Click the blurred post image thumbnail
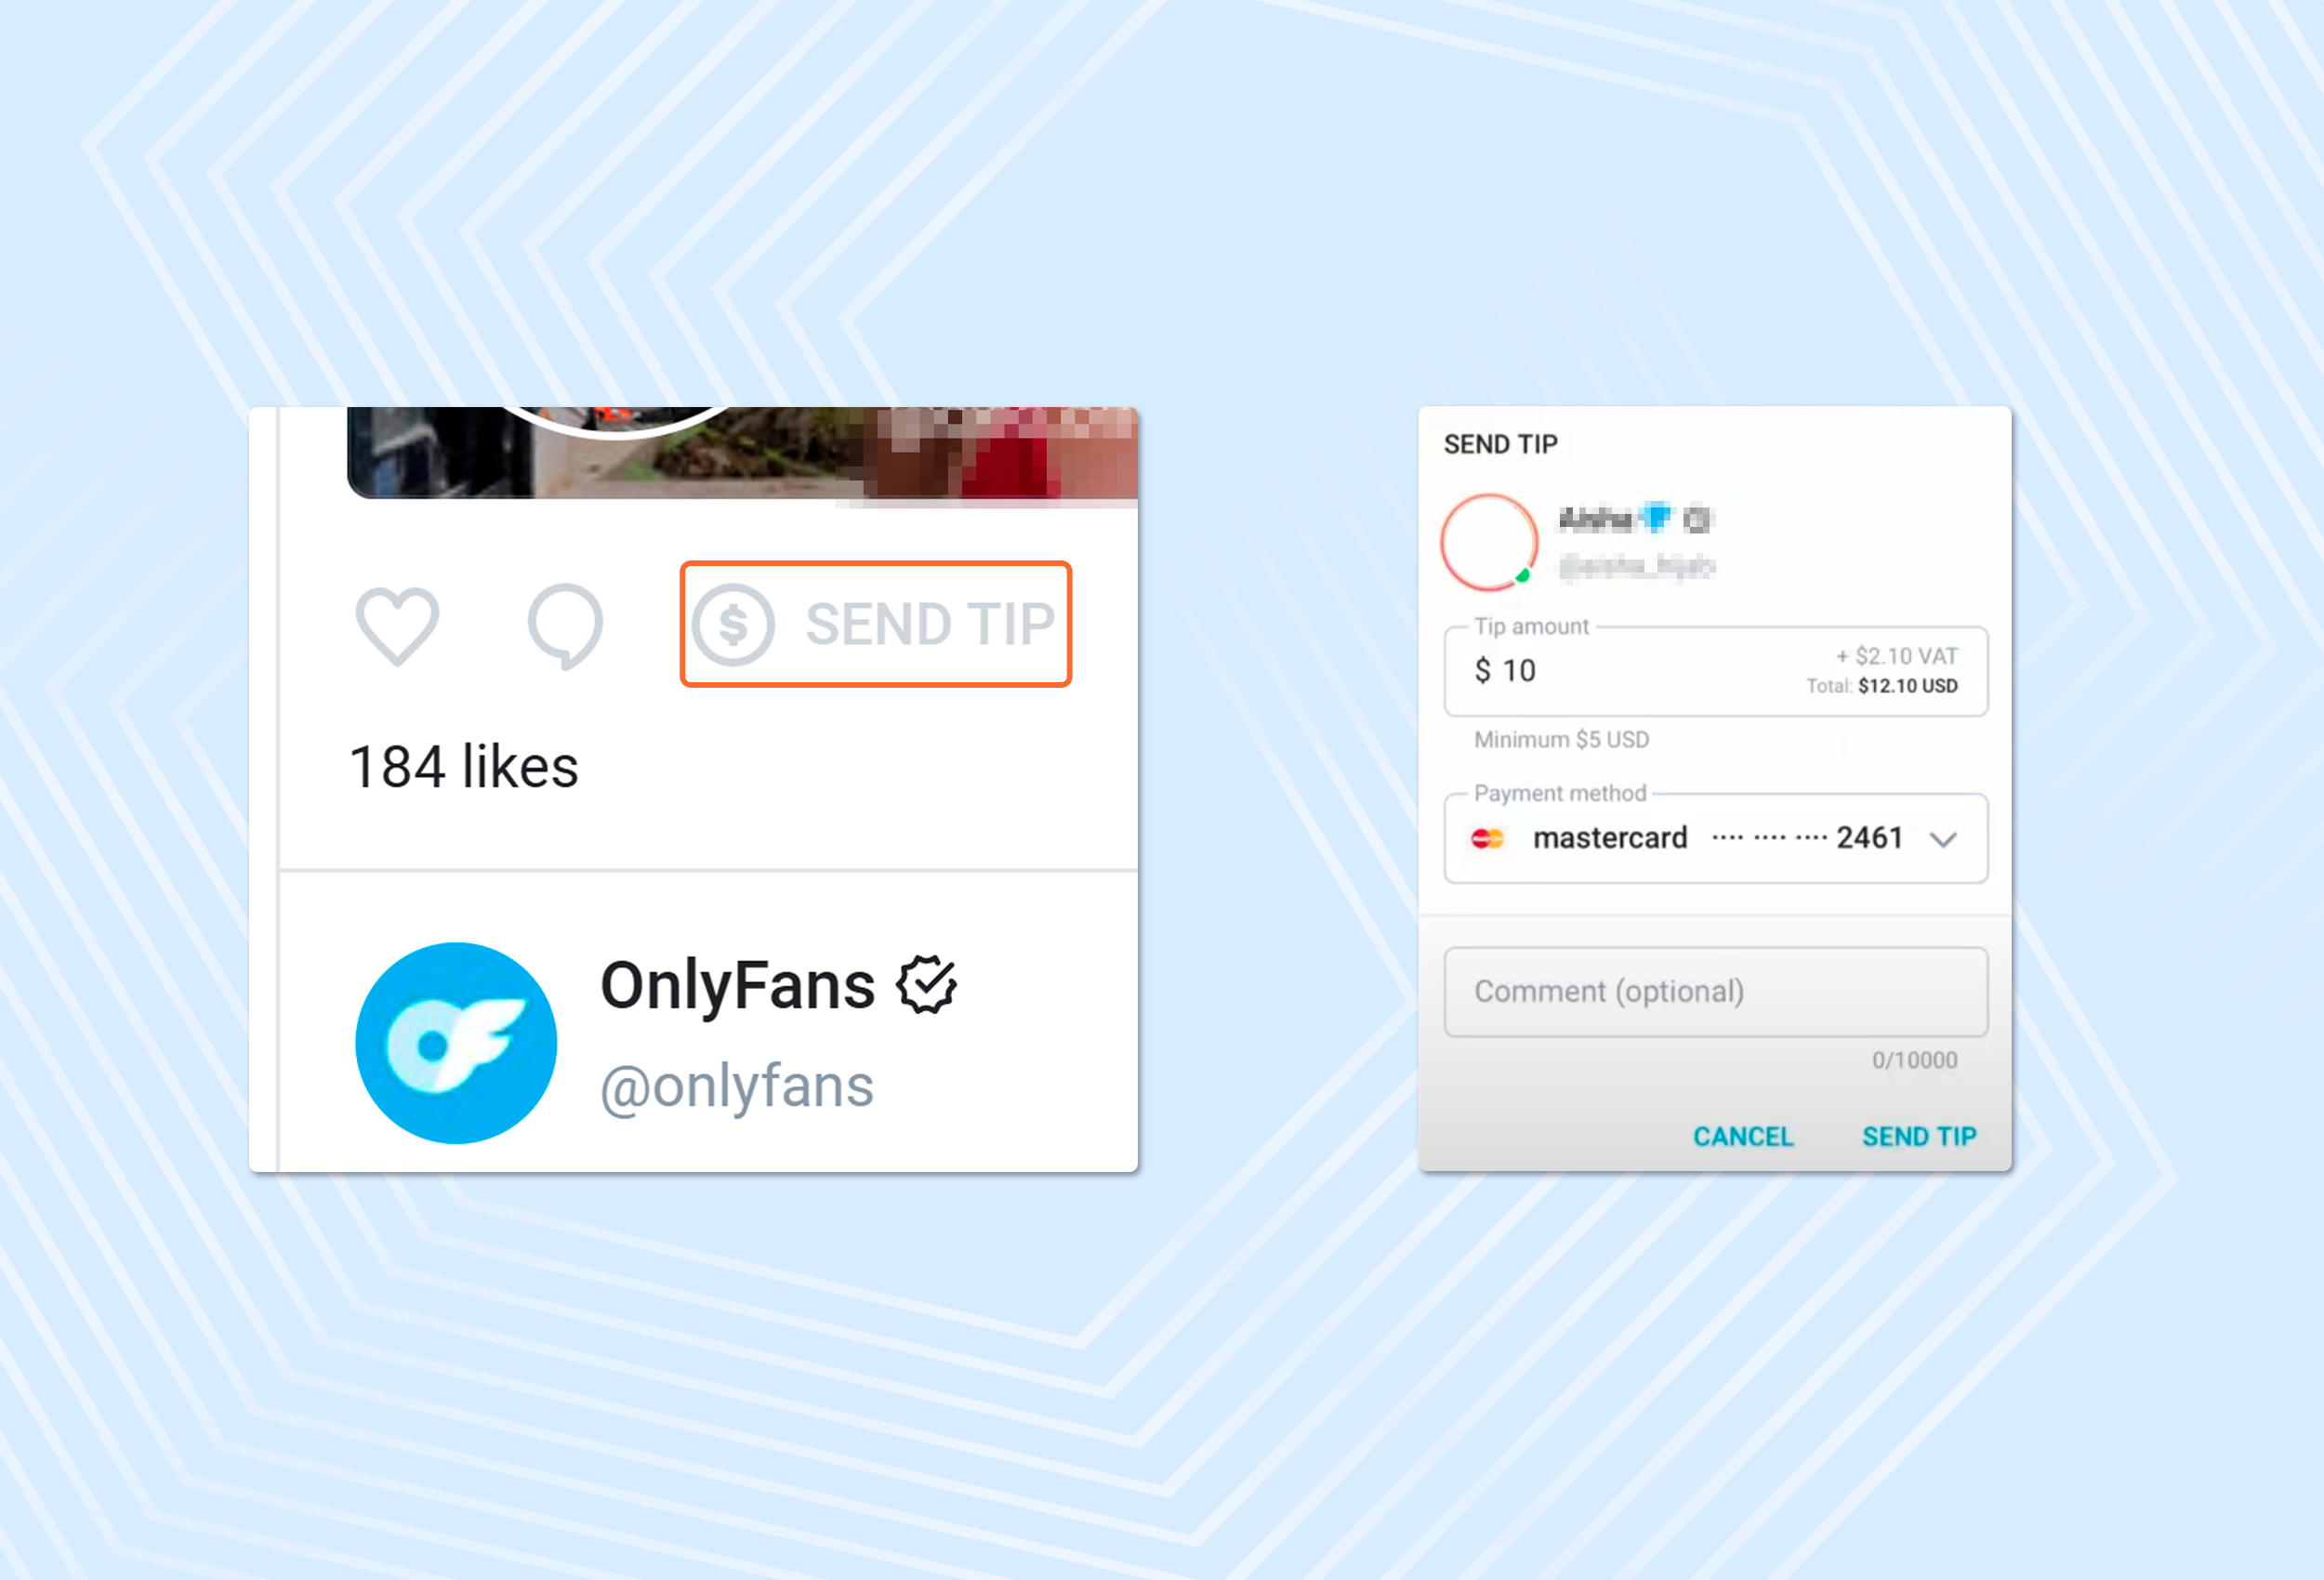Screen dimensions: 2324x1580 coord(742,452)
